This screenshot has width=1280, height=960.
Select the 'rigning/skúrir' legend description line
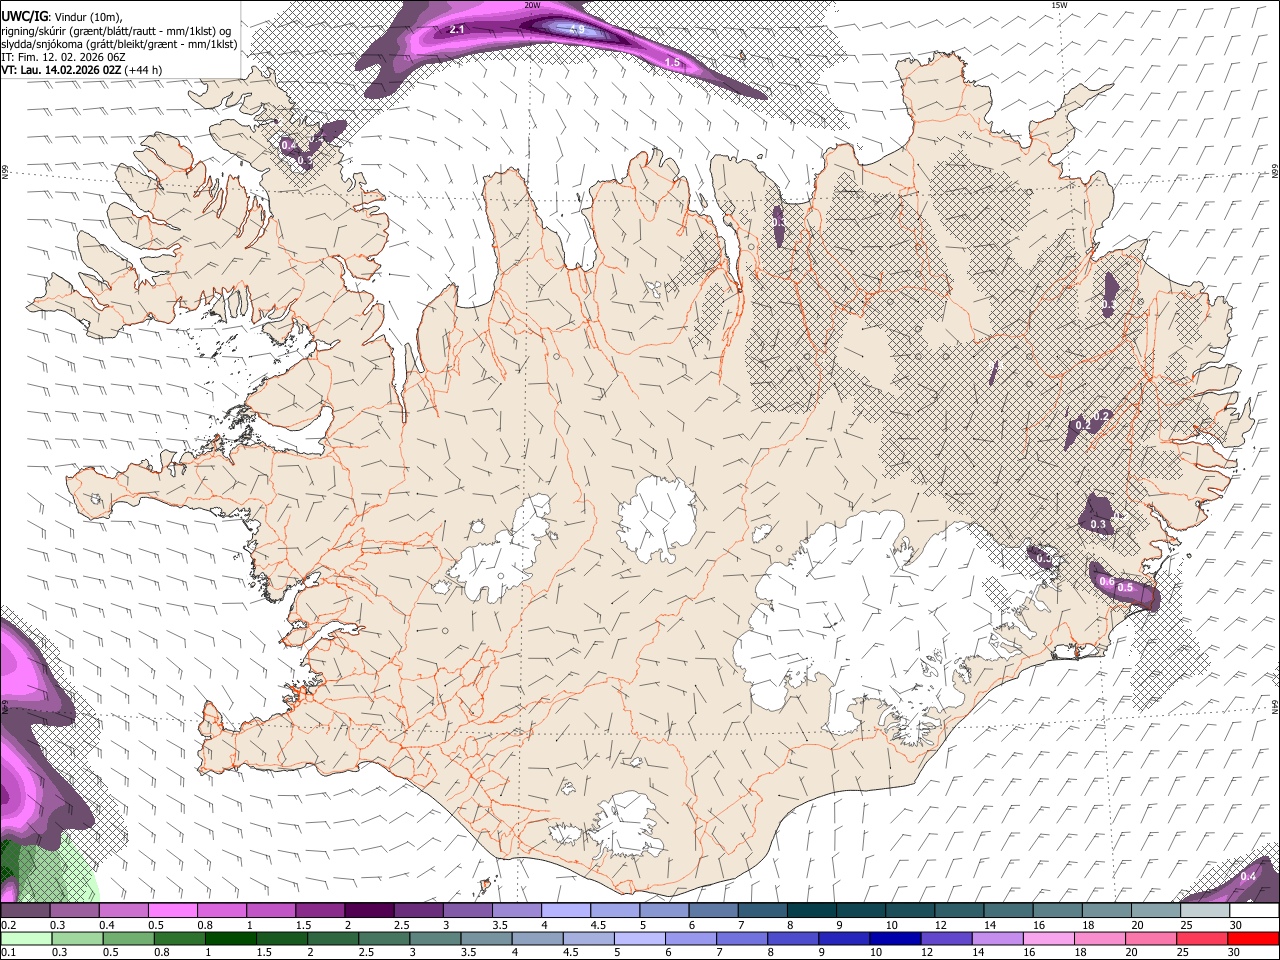tap(117, 30)
